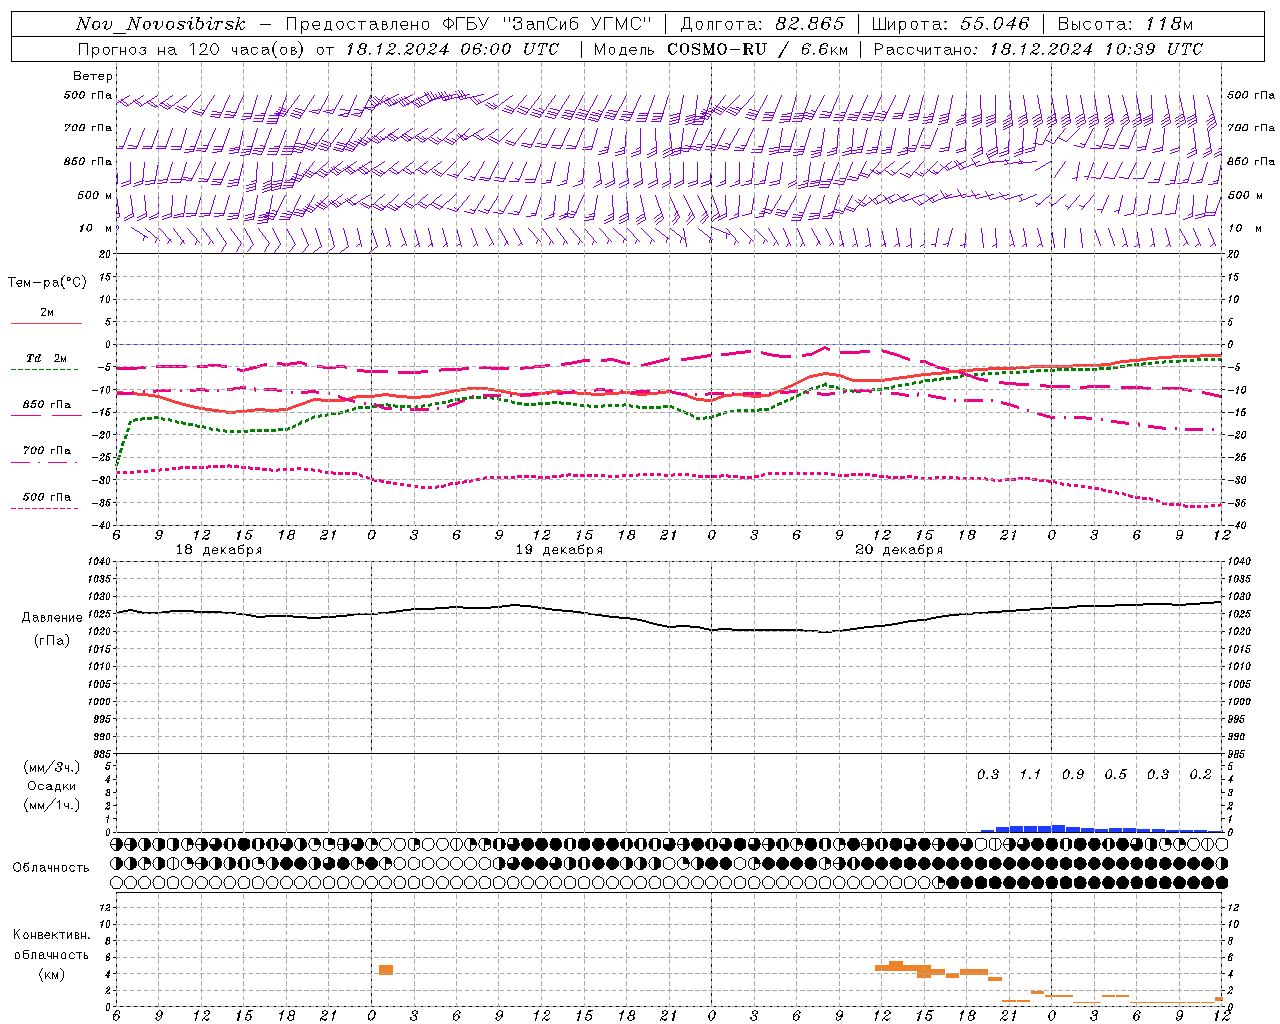
Task: Click the 0.2 precipitation amount value
Action: tap(1200, 775)
